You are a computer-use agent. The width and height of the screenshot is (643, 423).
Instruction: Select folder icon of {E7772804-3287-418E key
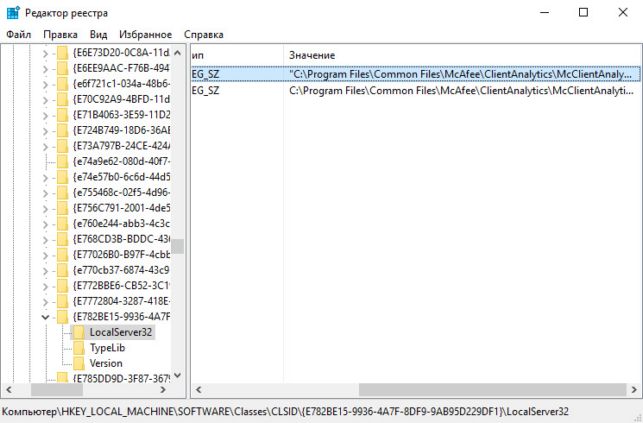(x=62, y=302)
